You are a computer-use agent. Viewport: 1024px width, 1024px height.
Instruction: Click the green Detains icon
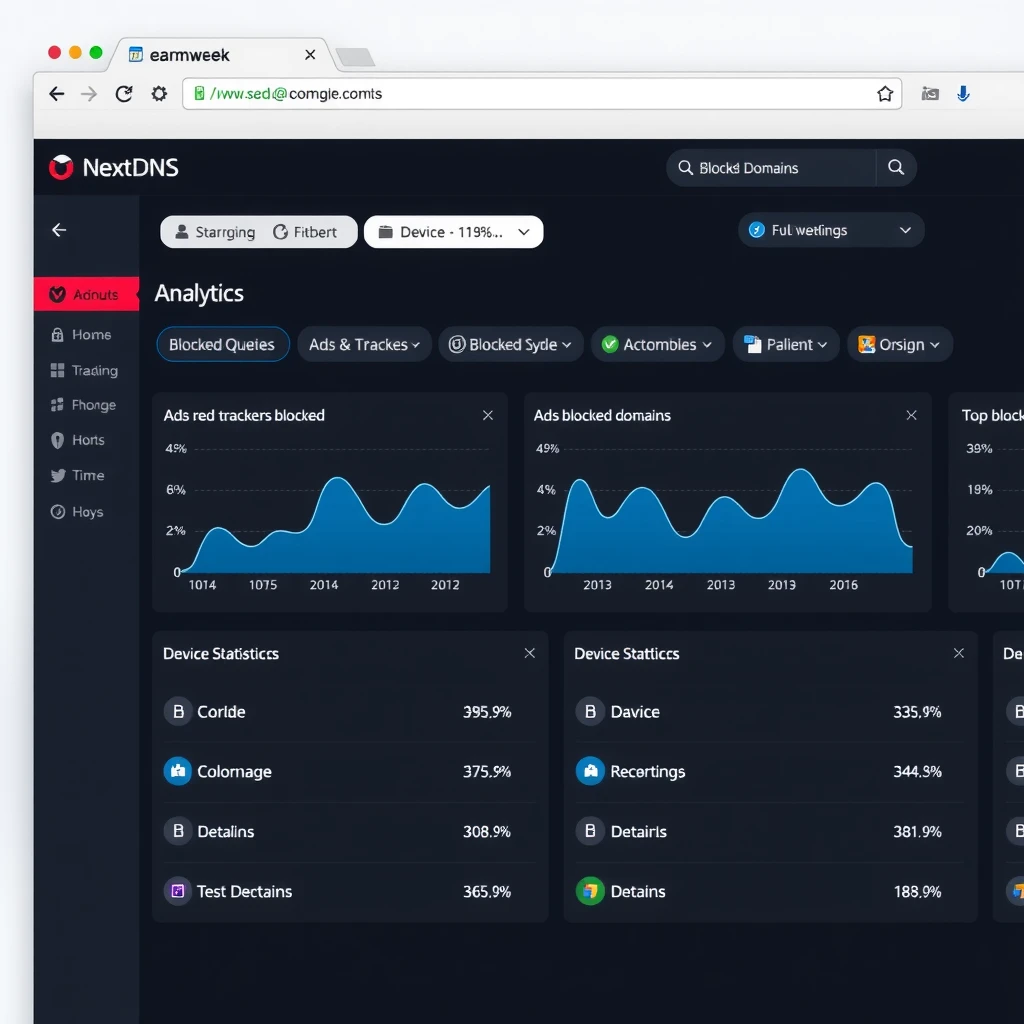coord(590,891)
